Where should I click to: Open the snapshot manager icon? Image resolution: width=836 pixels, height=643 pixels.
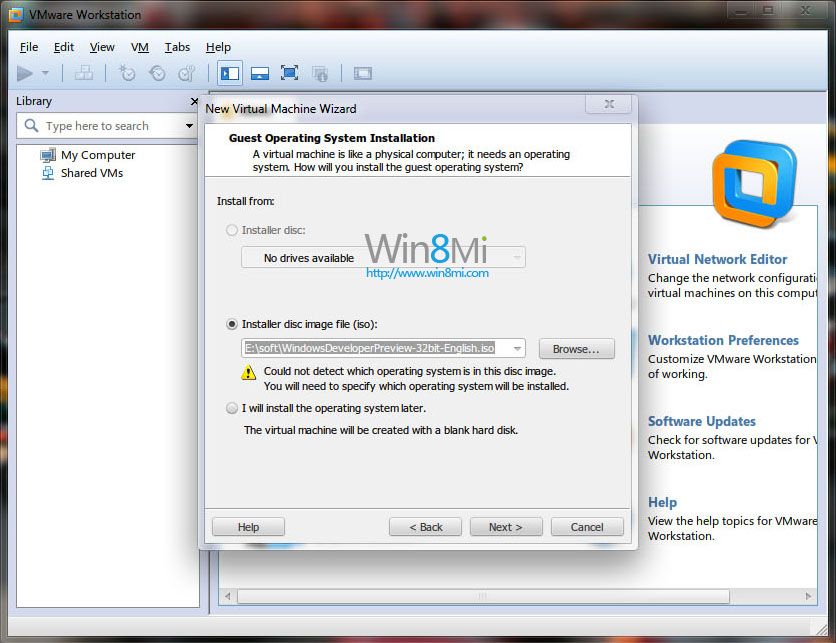coord(187,73)
